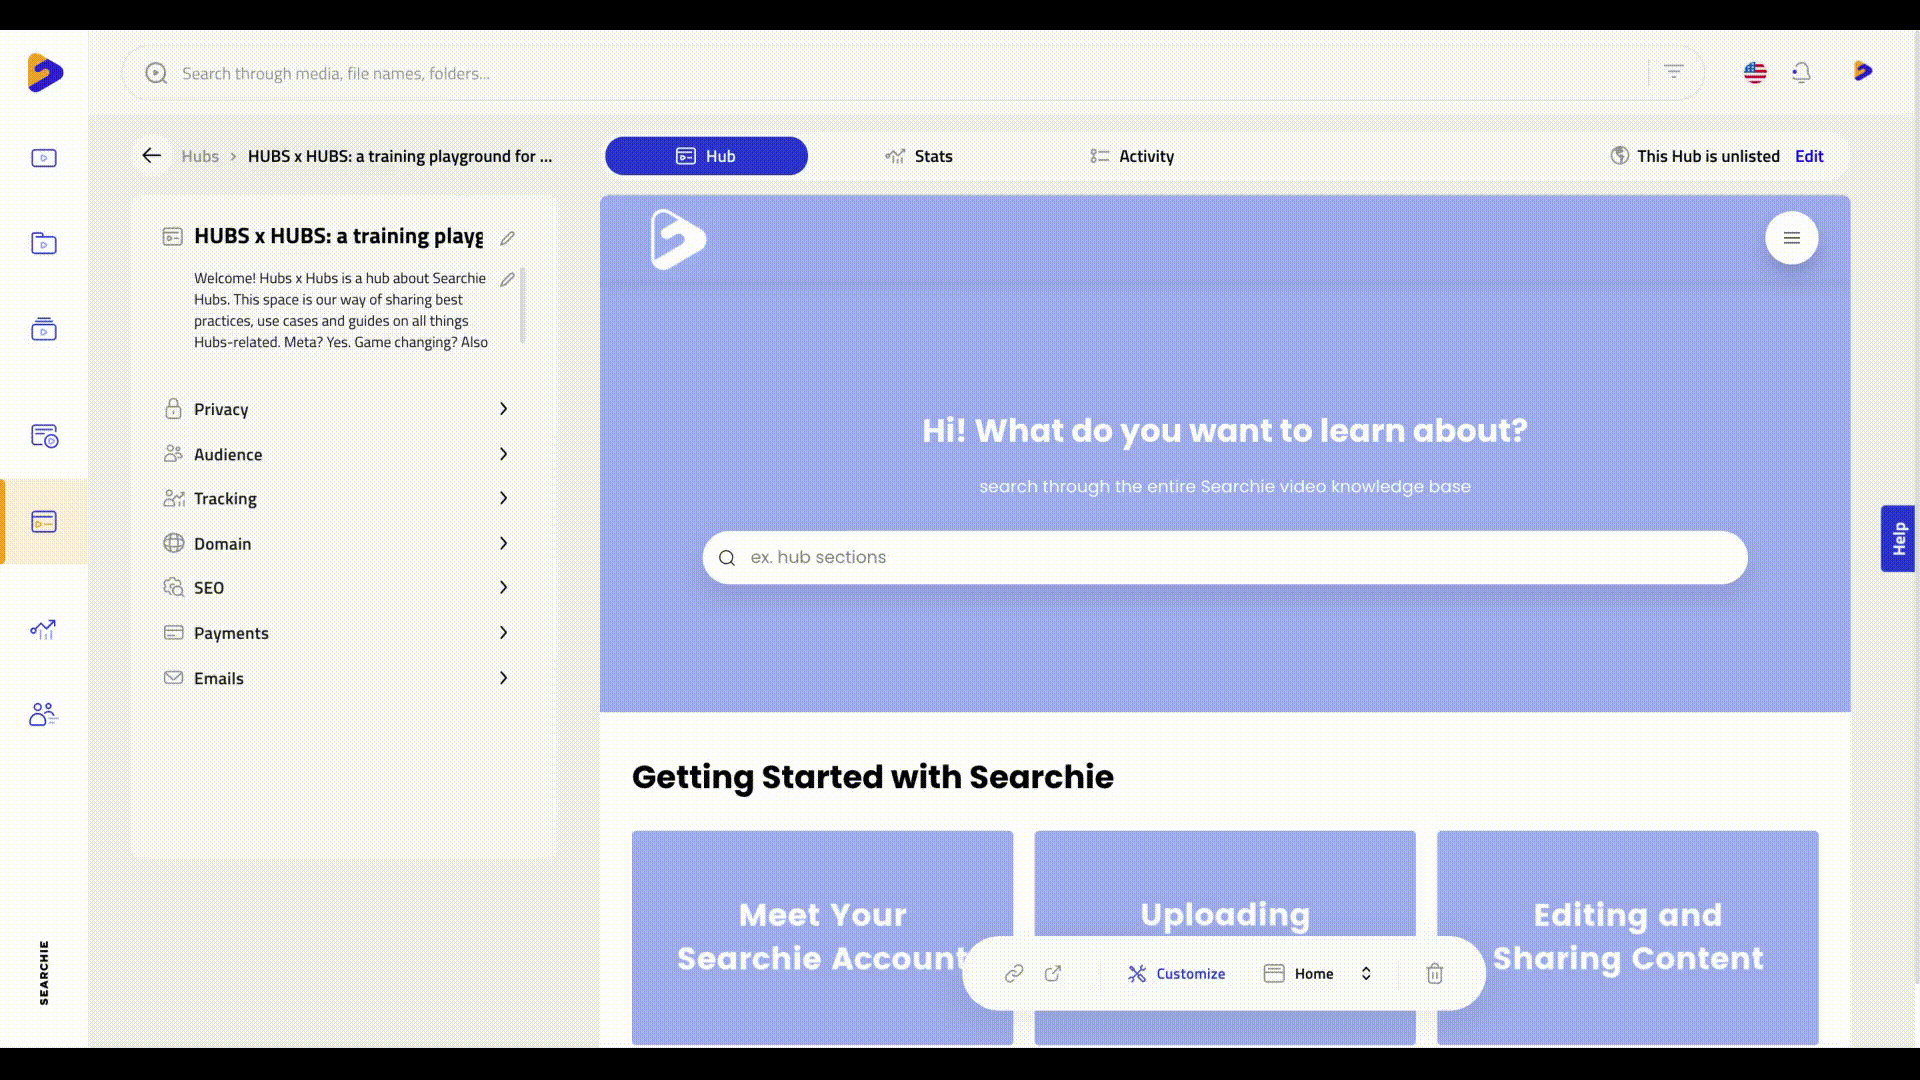The height and width of the screenshot is (1080, 1920).
Task: Edit the hub title pencil icon
Action: coord(507,238)
